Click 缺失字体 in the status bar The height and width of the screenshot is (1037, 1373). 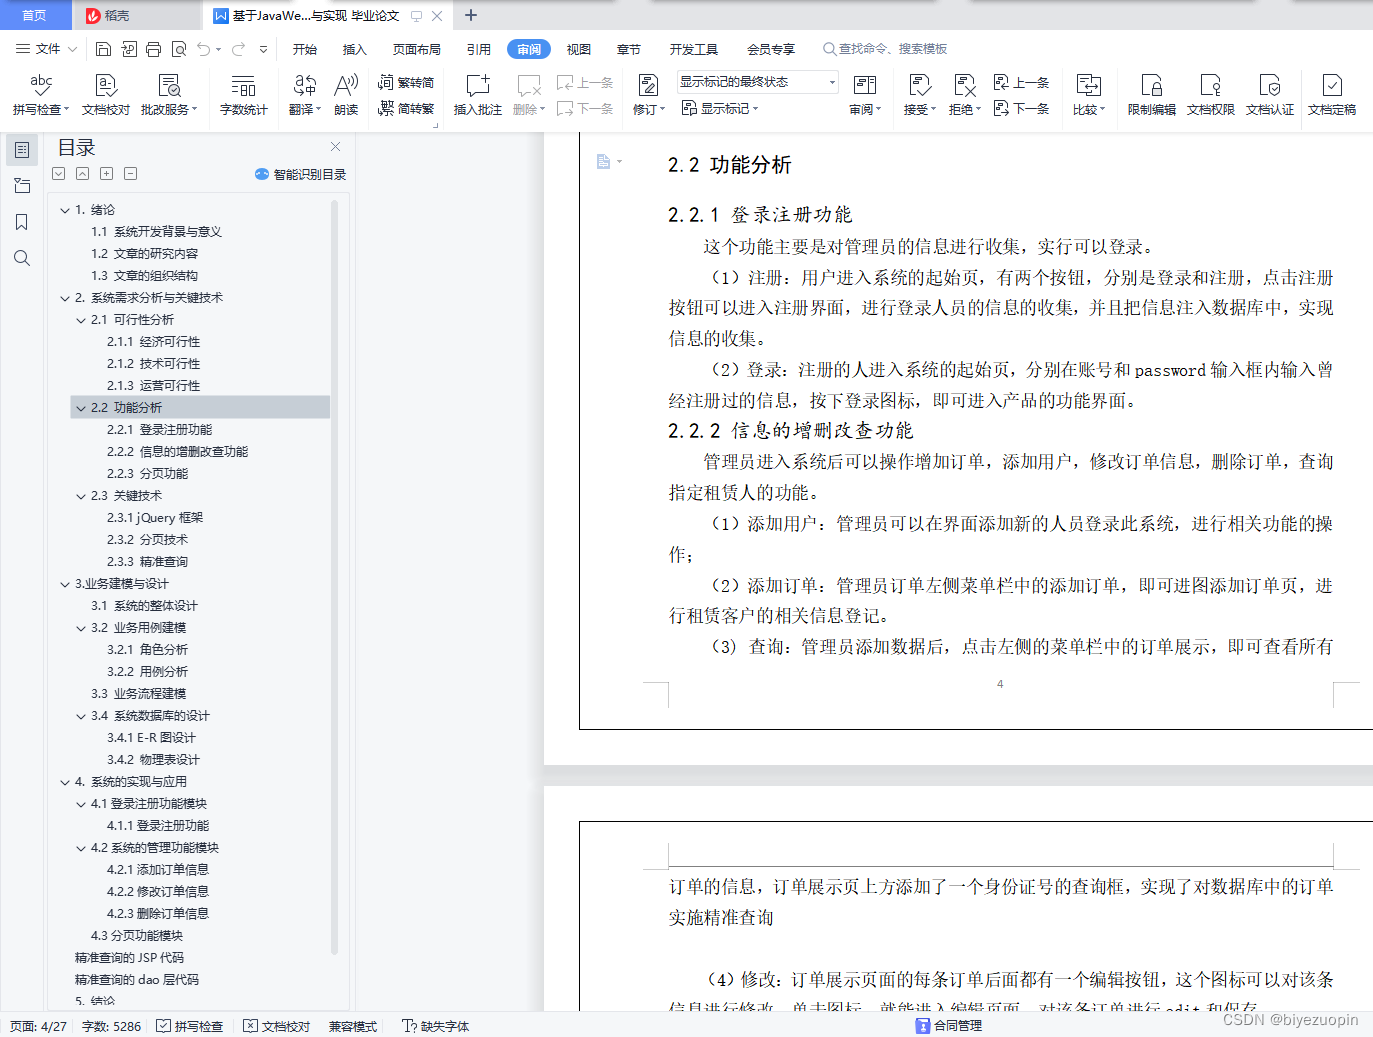tap(436, 1026)
